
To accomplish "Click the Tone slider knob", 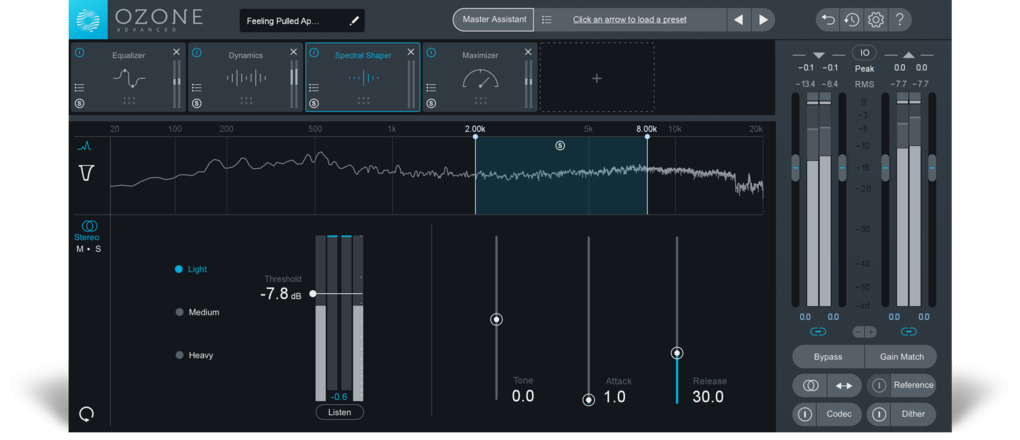I will coord(497,320).
